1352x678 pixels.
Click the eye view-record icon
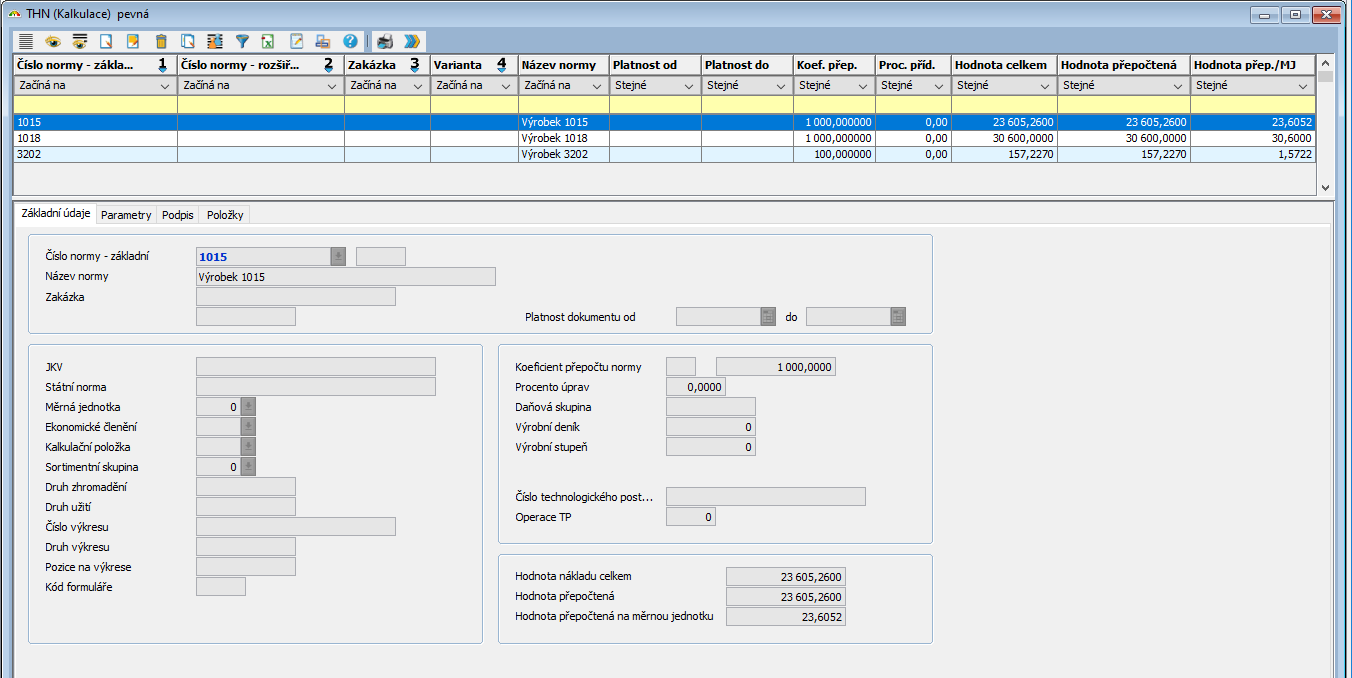click(52, 42)
